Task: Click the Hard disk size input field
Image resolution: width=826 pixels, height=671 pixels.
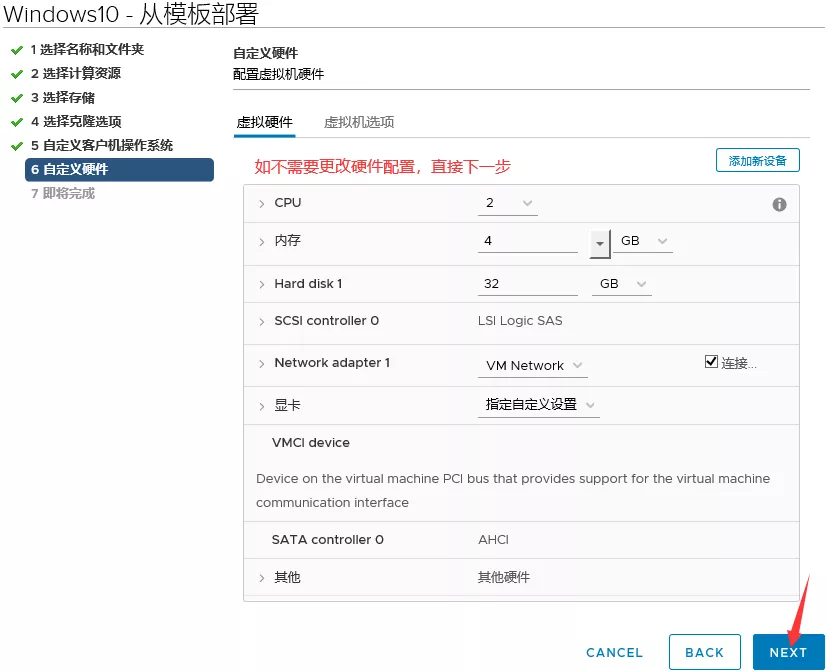Action: (x=527, y=284)
